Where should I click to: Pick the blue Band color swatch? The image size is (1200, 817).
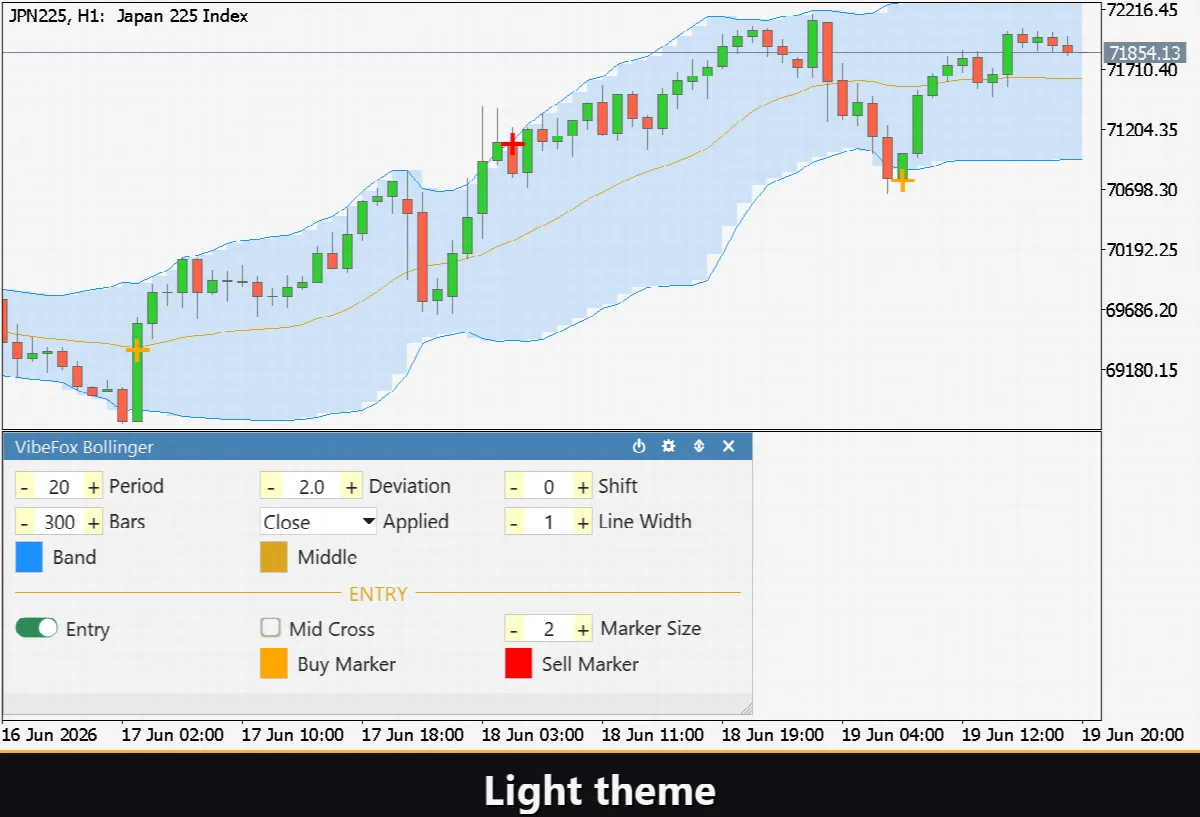[29, 558]
